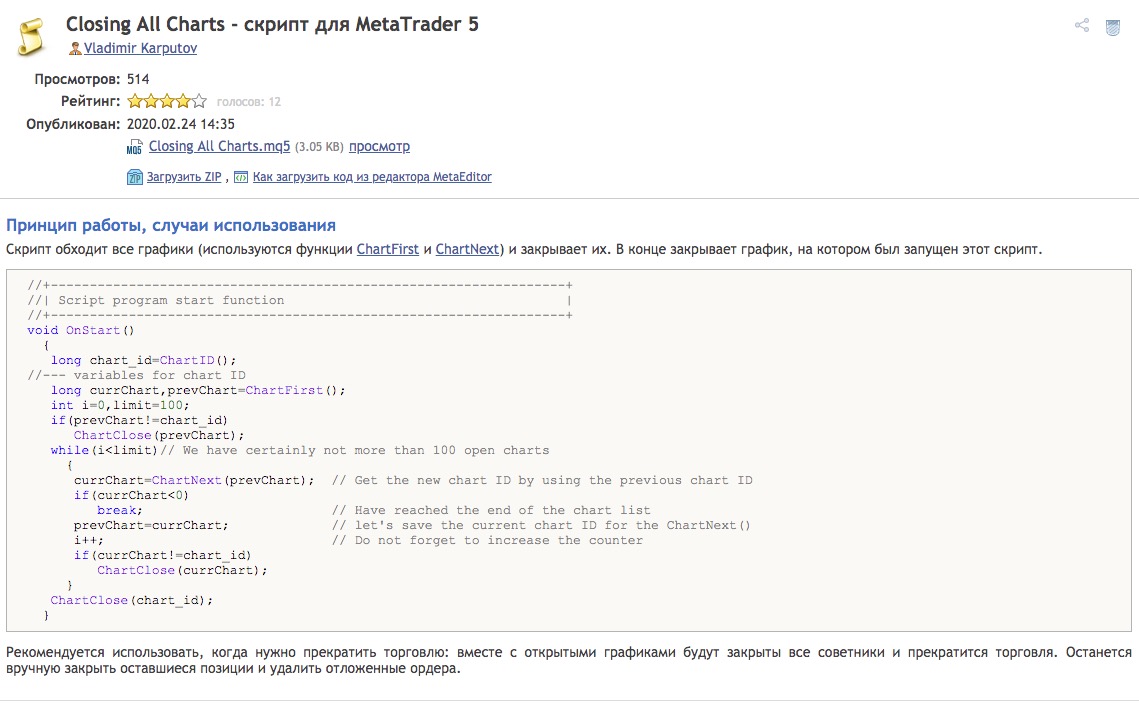Download Closing All Charts.mq5 file

coord(219,146)
